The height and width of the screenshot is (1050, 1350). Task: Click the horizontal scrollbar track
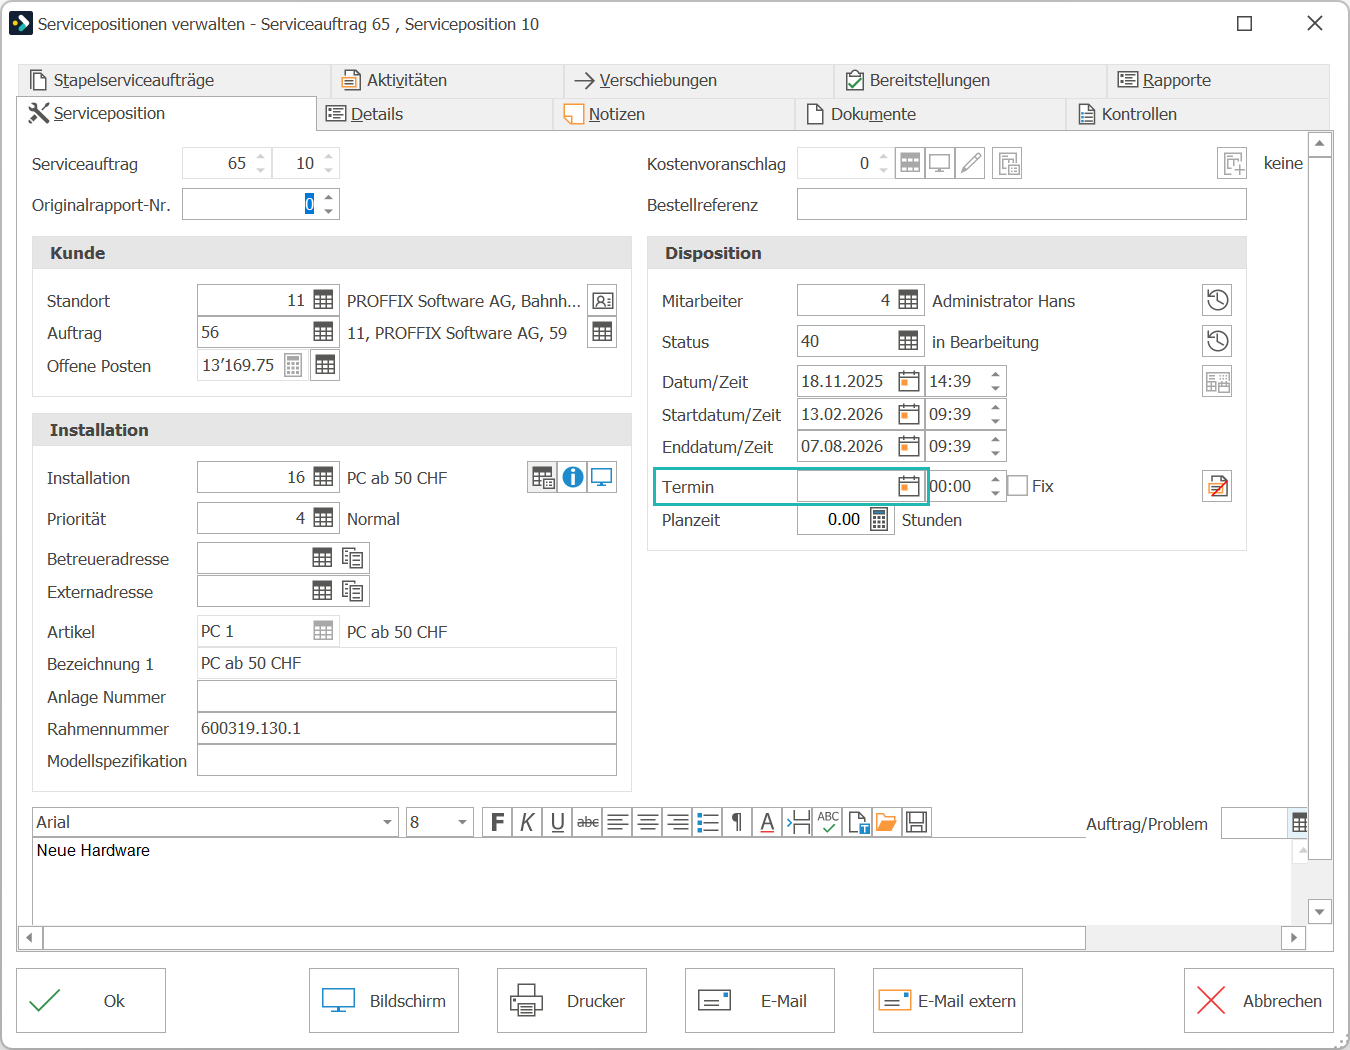[1183, 938]
